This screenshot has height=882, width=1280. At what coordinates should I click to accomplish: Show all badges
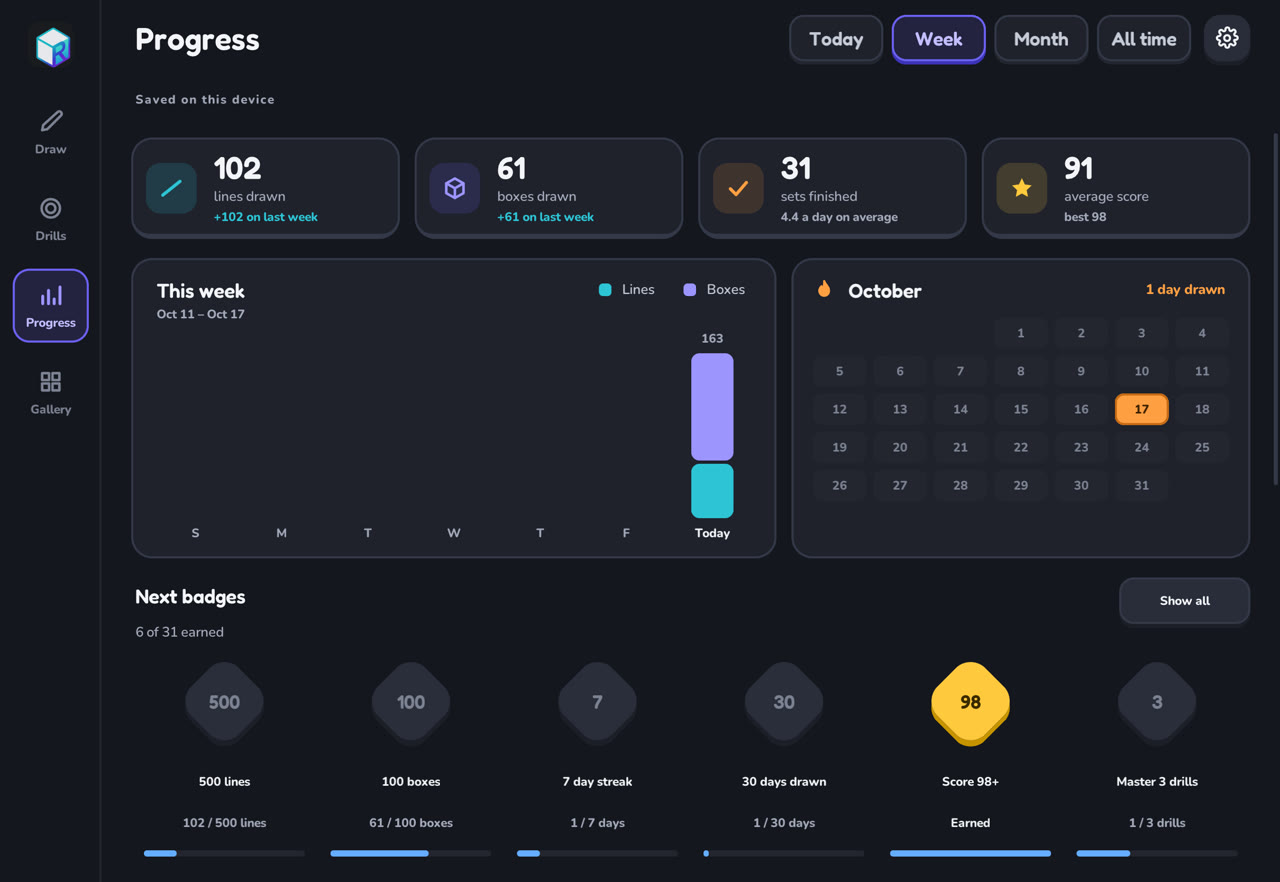tap(1185, 601)
